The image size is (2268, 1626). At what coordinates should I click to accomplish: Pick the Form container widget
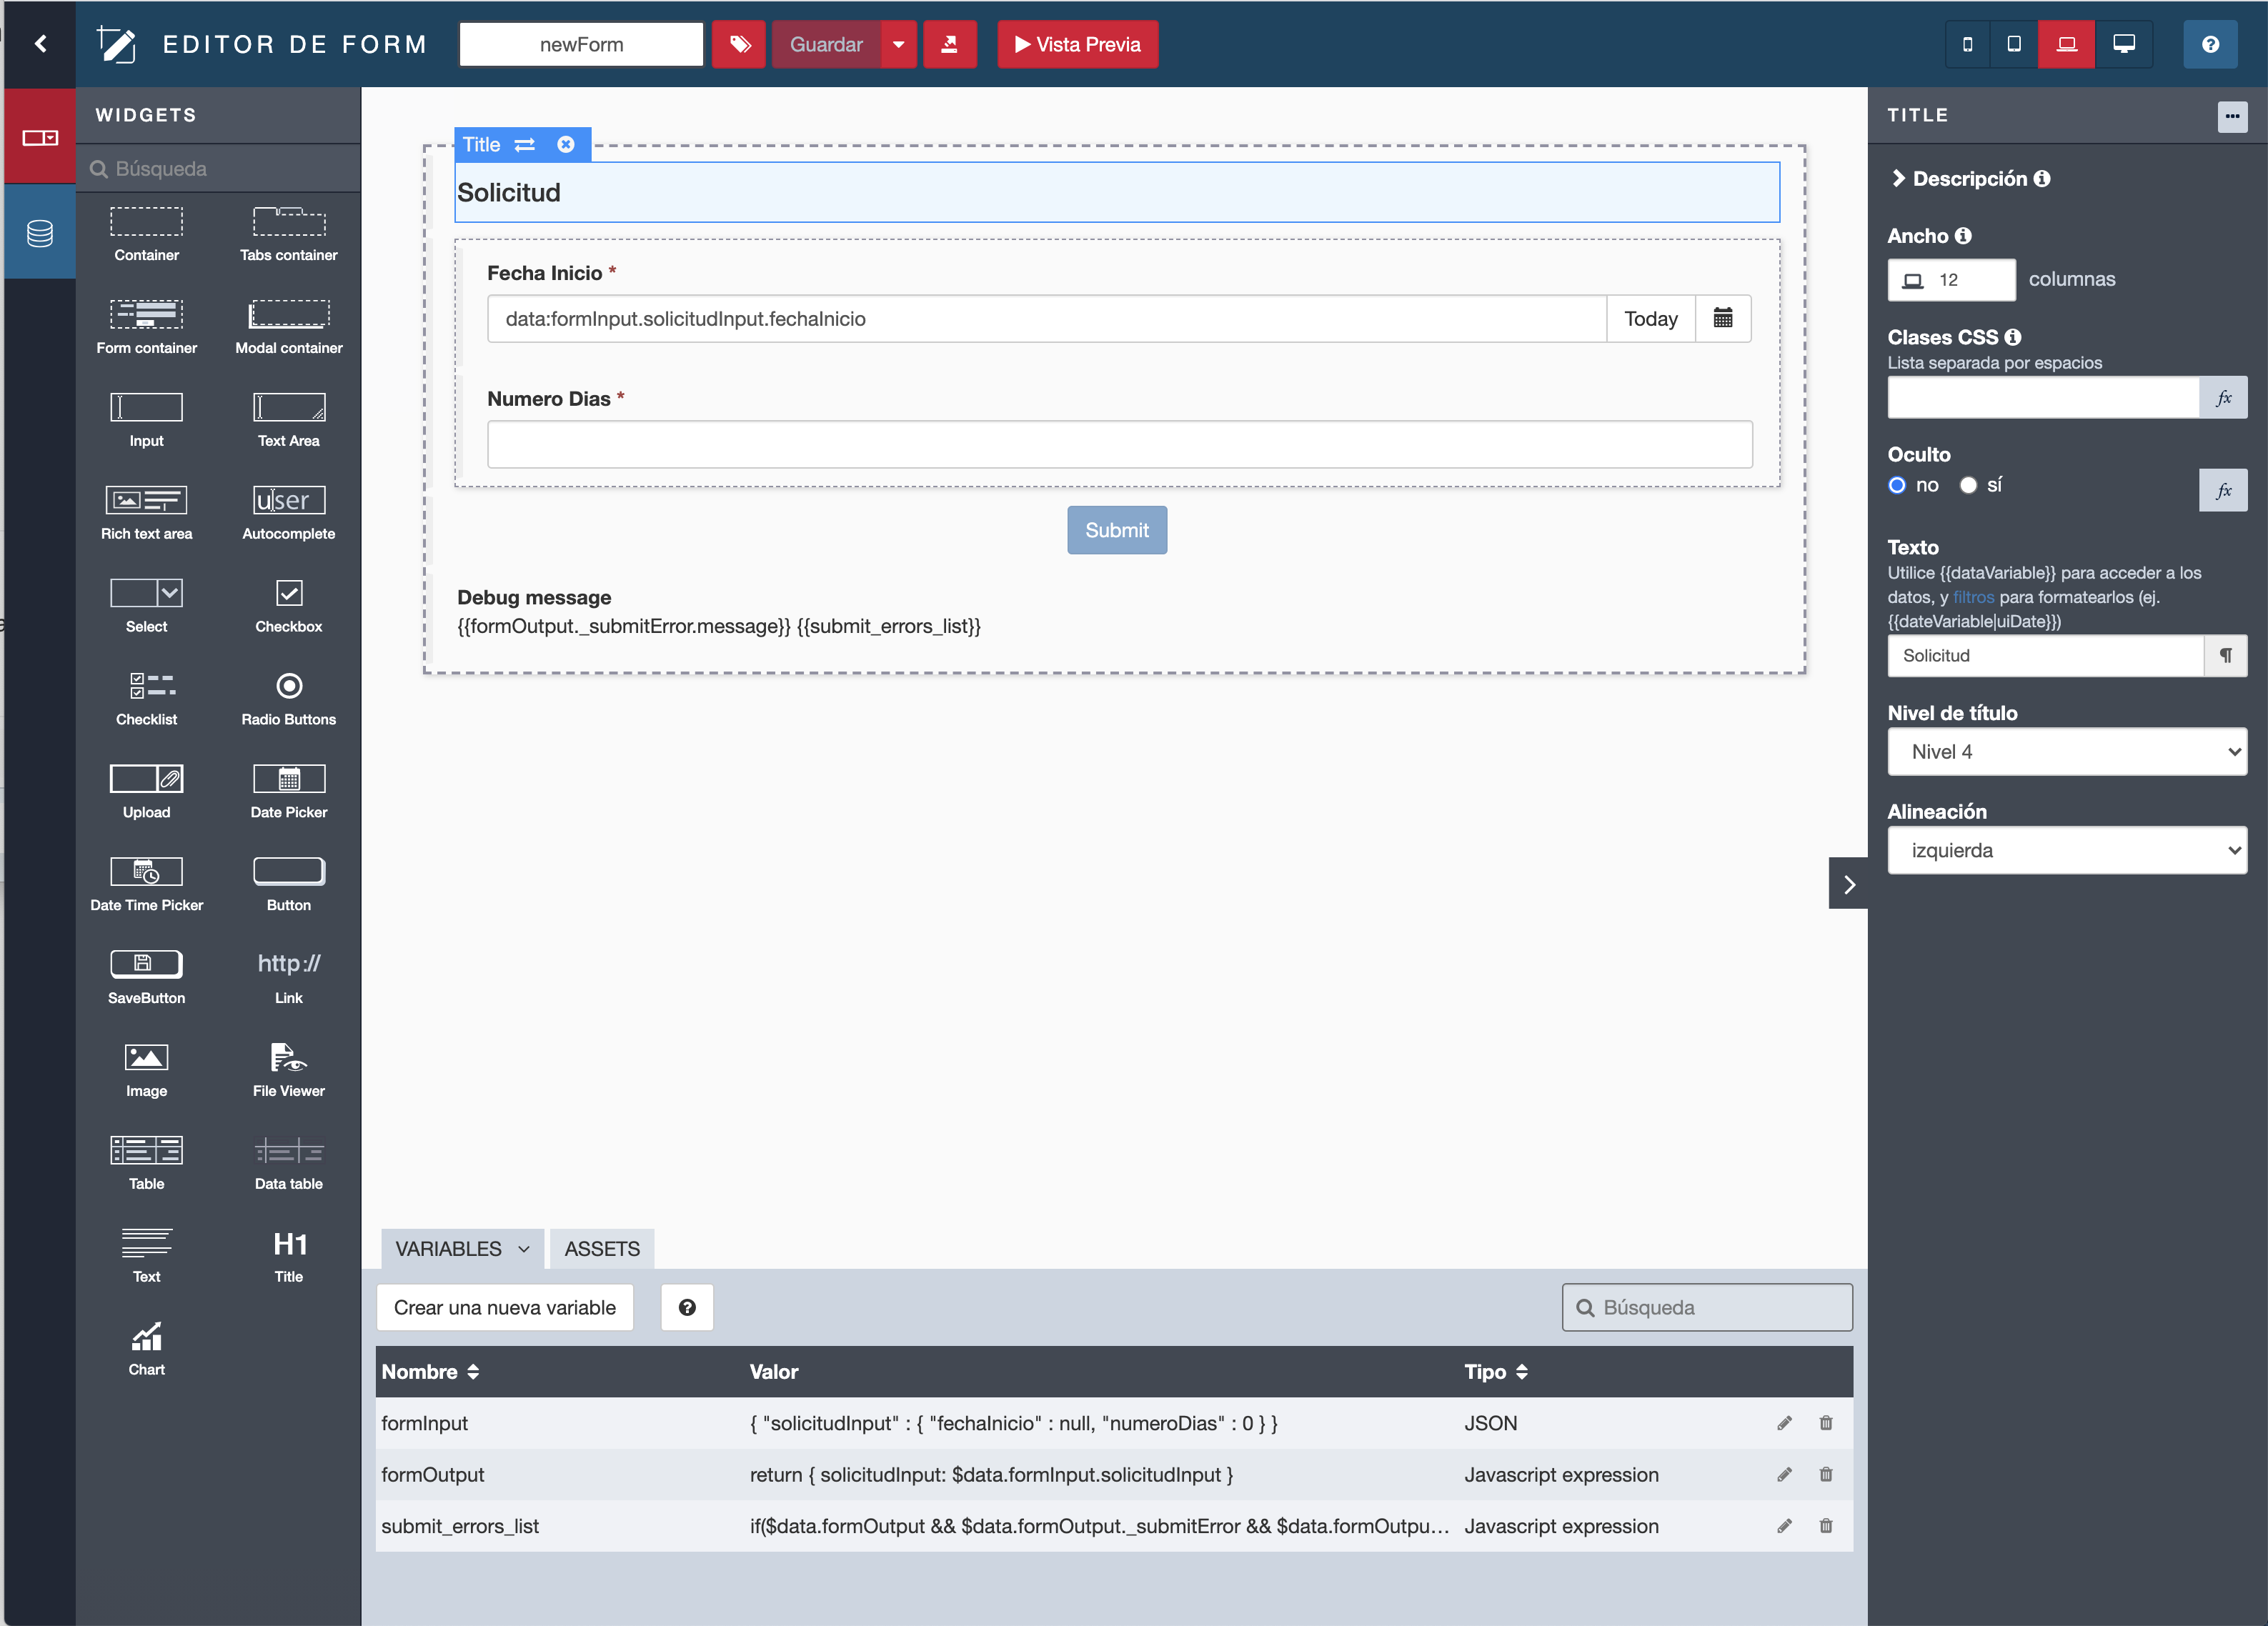pyautogui.click(x=146, y=328)
